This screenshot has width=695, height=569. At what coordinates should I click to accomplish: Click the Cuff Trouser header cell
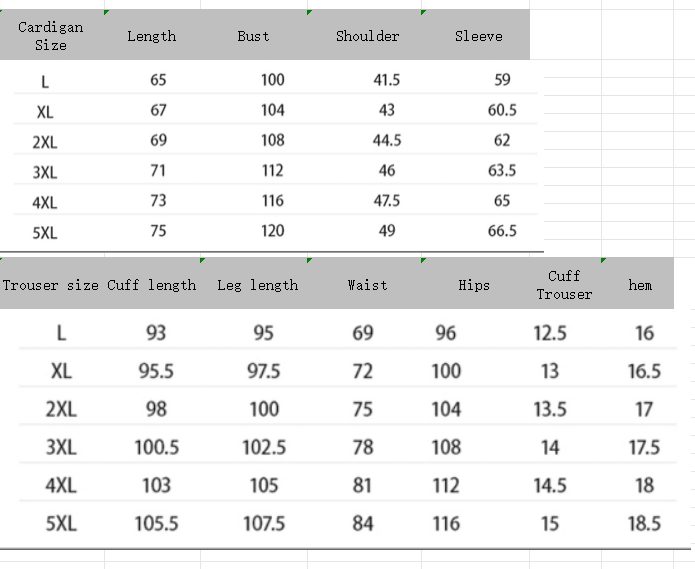tap(564, 285)
